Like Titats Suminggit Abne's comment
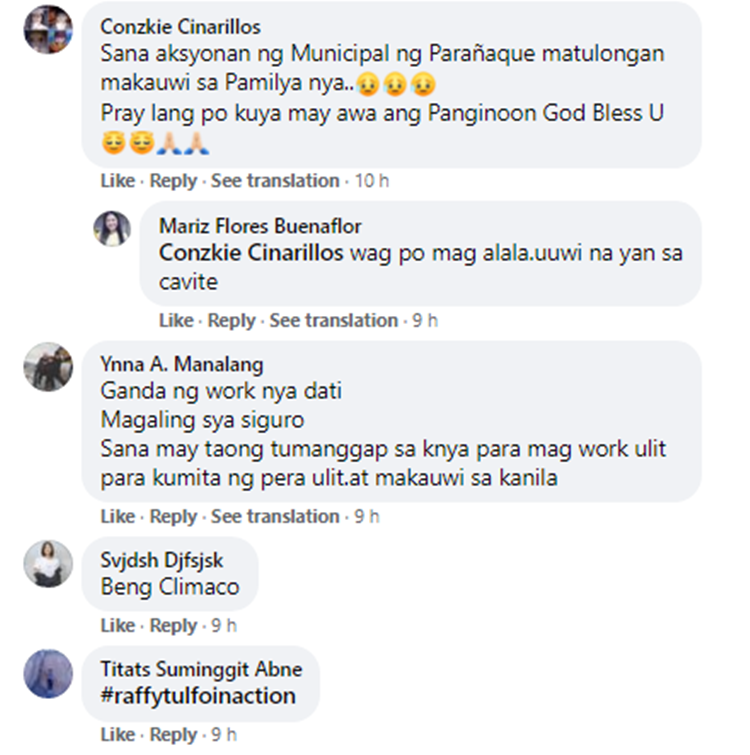The width and height of the screenshot is (750, 755). coord(118,735)
